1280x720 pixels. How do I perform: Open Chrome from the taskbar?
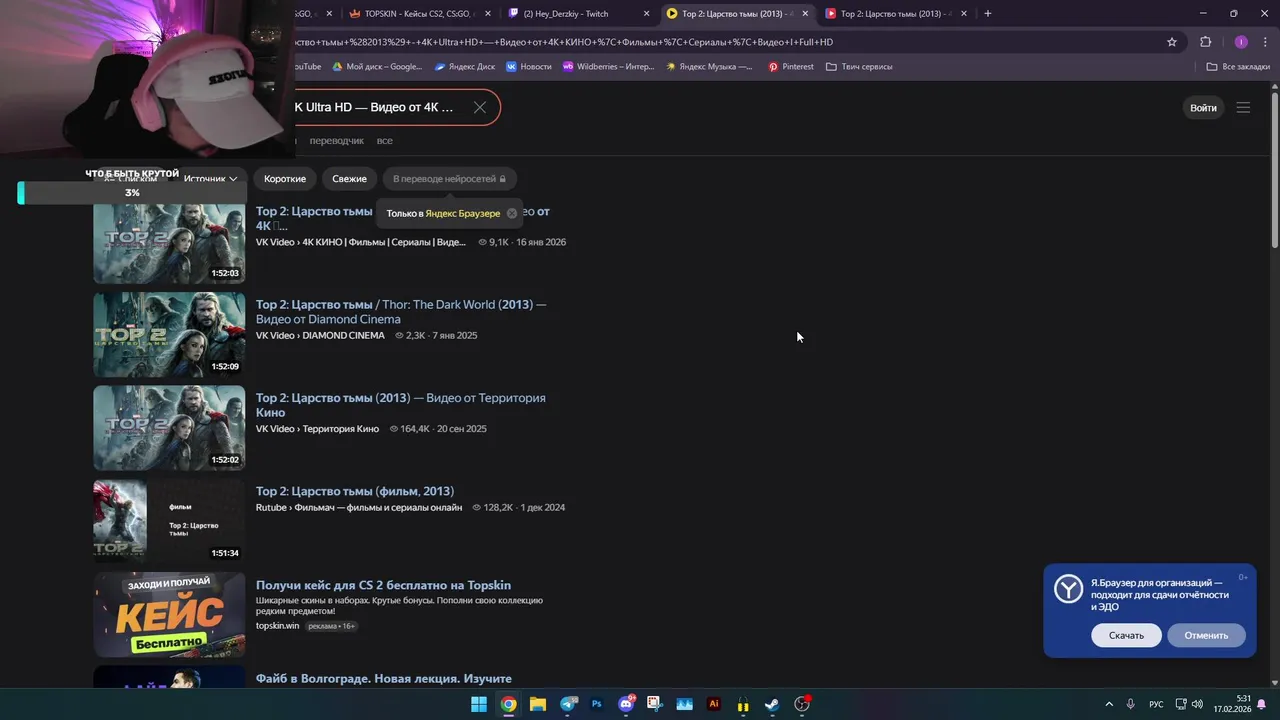tap(508, 704)
